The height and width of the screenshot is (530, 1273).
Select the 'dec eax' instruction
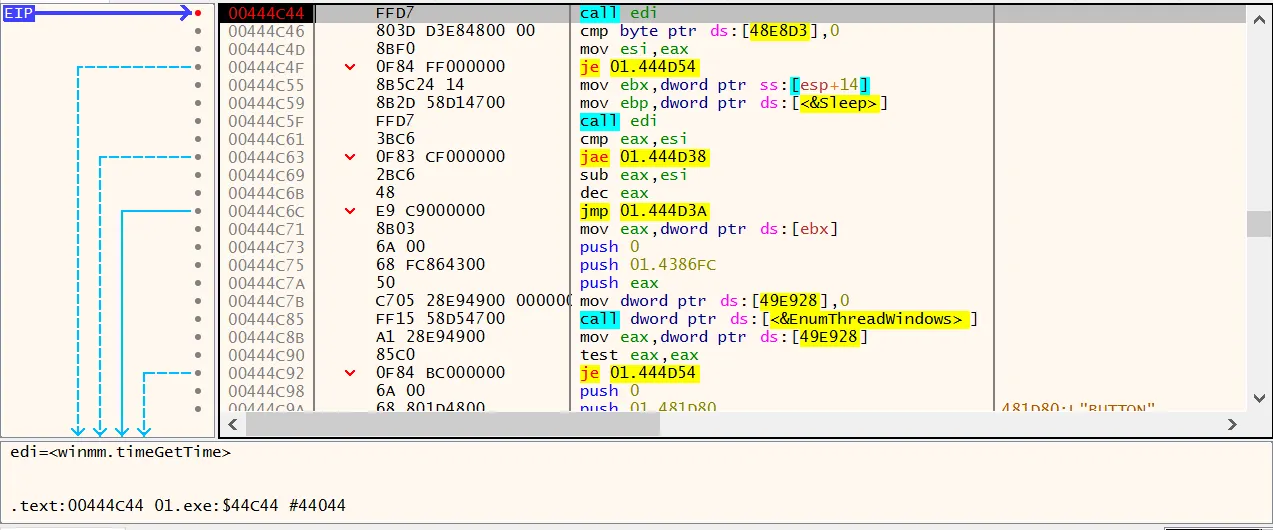(613, 193)
